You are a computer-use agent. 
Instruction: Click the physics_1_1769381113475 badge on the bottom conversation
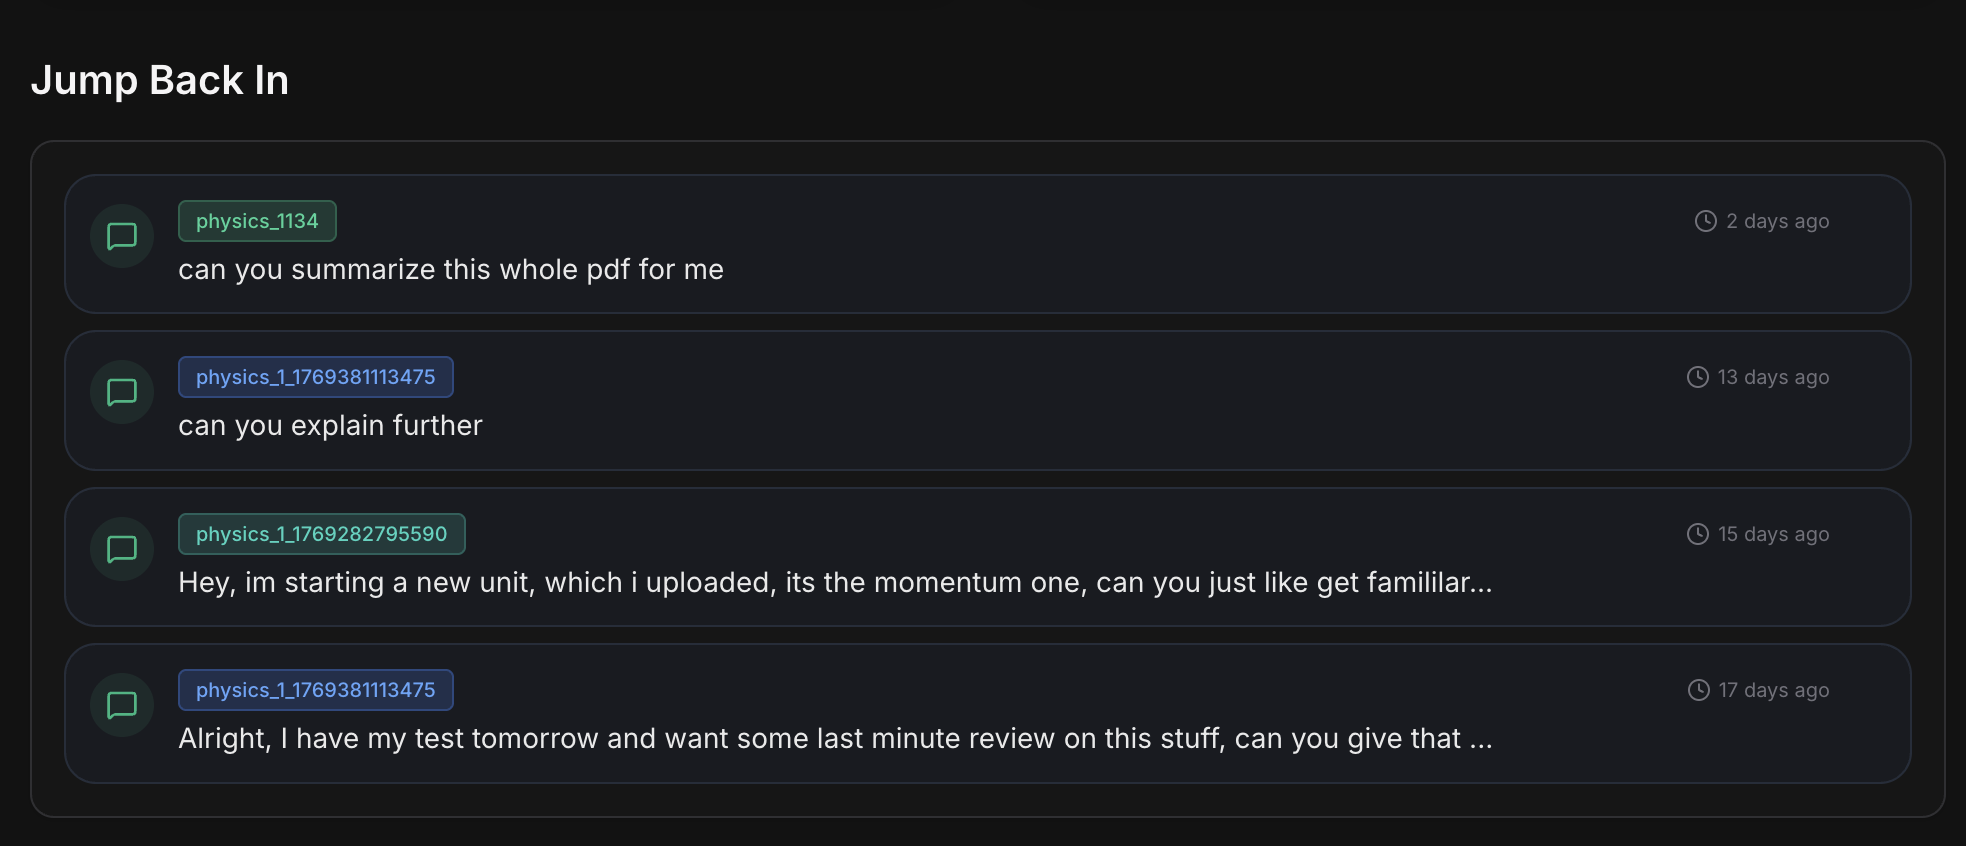[x=315, y=689]
